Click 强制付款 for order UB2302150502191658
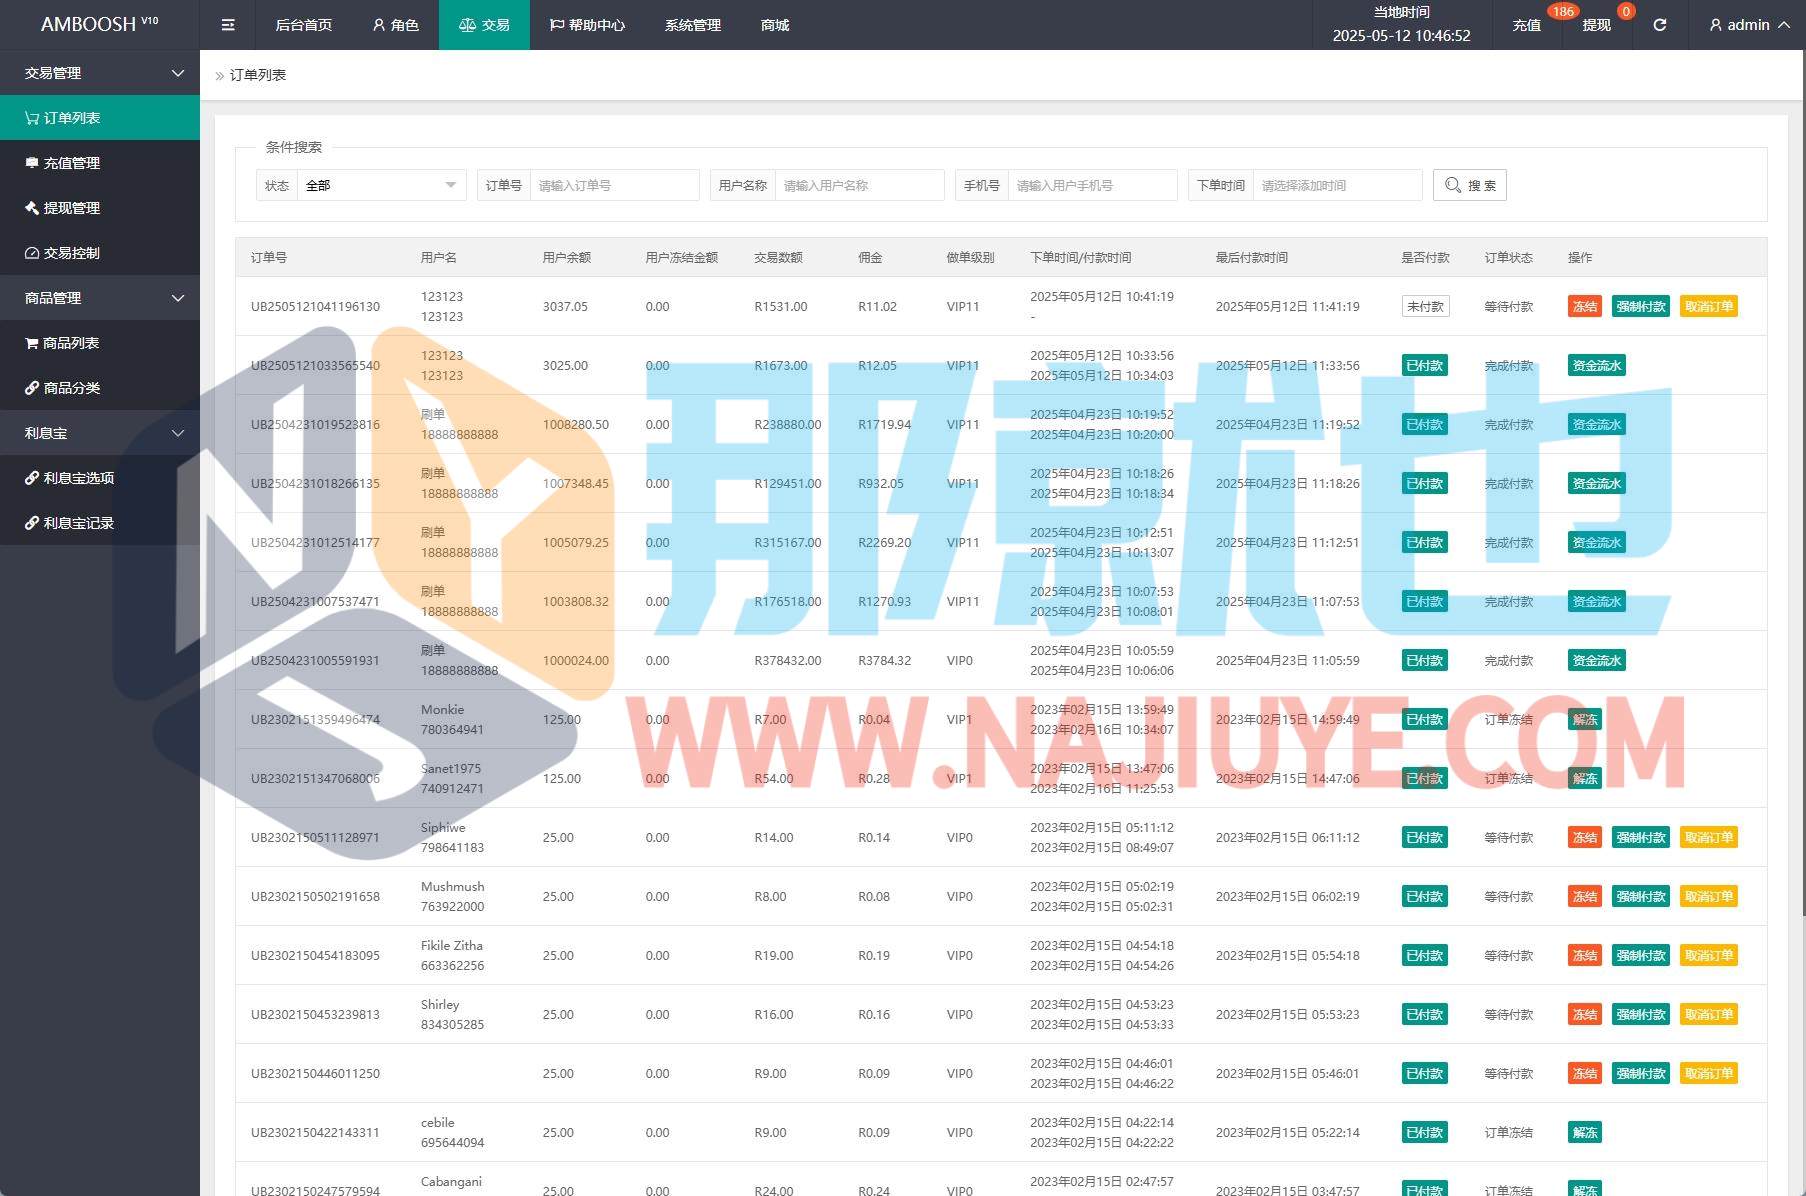1806x1196 pixels. 1641,897
